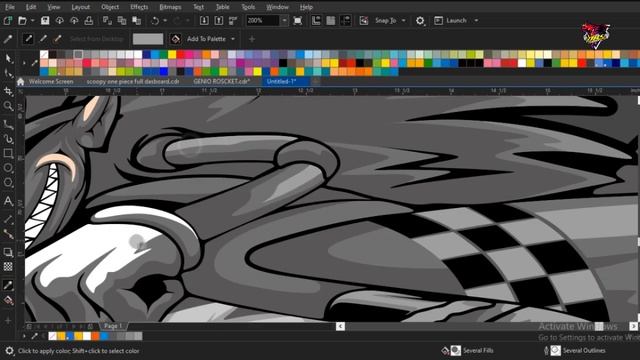The image size is (640, 360).
Task: Click the Import icon
Action: (204, 20)
